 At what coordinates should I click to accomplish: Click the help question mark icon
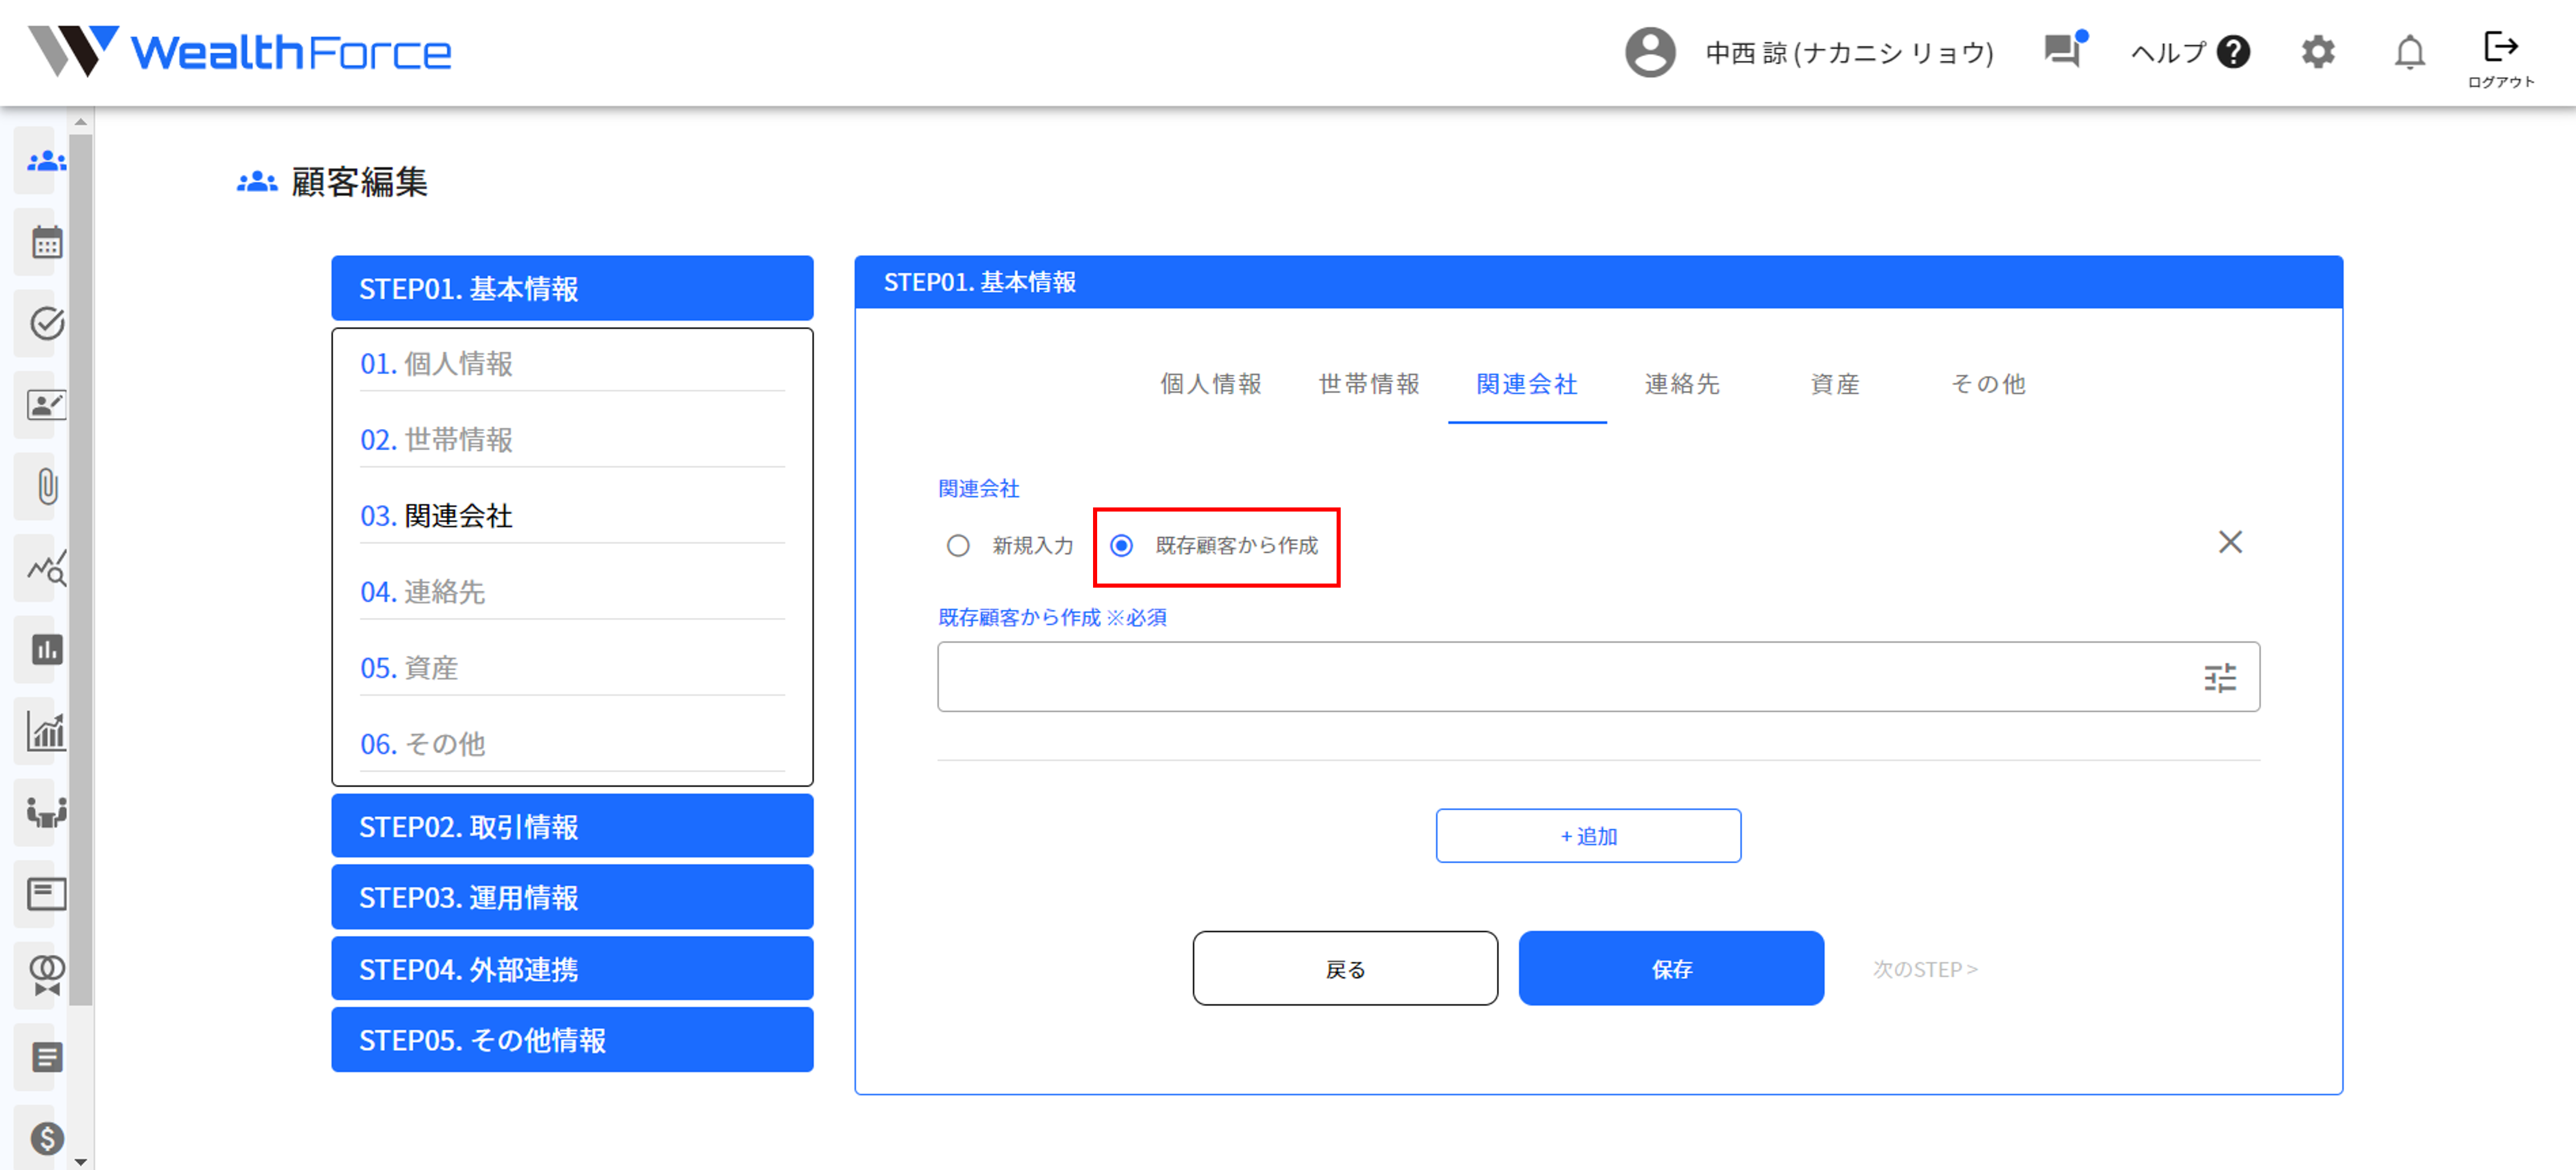coord(2233,52)
